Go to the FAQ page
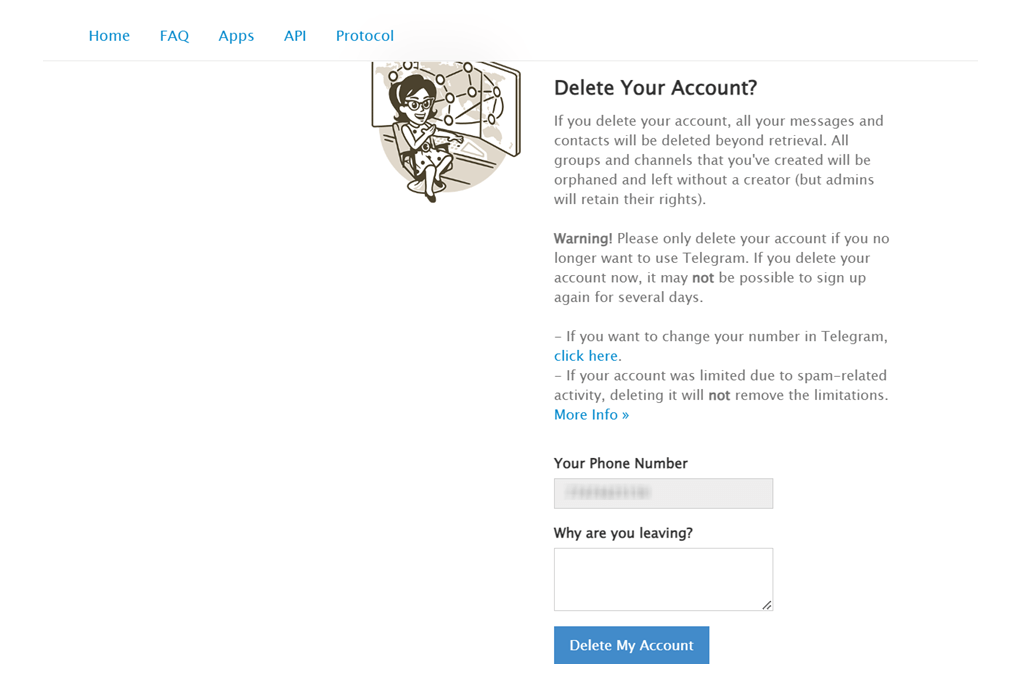 (174, 36)
